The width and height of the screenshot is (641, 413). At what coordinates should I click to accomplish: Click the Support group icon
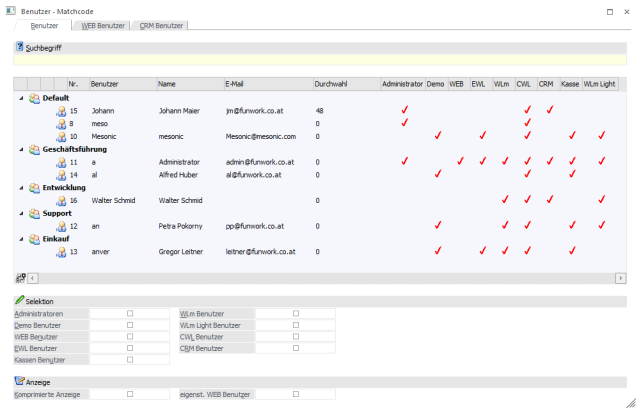click(x=35, y=213)
